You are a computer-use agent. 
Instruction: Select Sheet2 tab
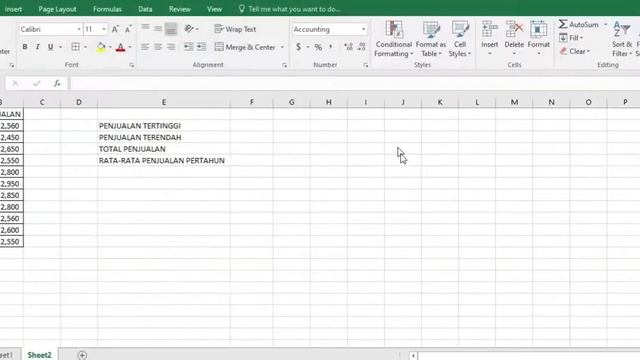tap(40, 355)
